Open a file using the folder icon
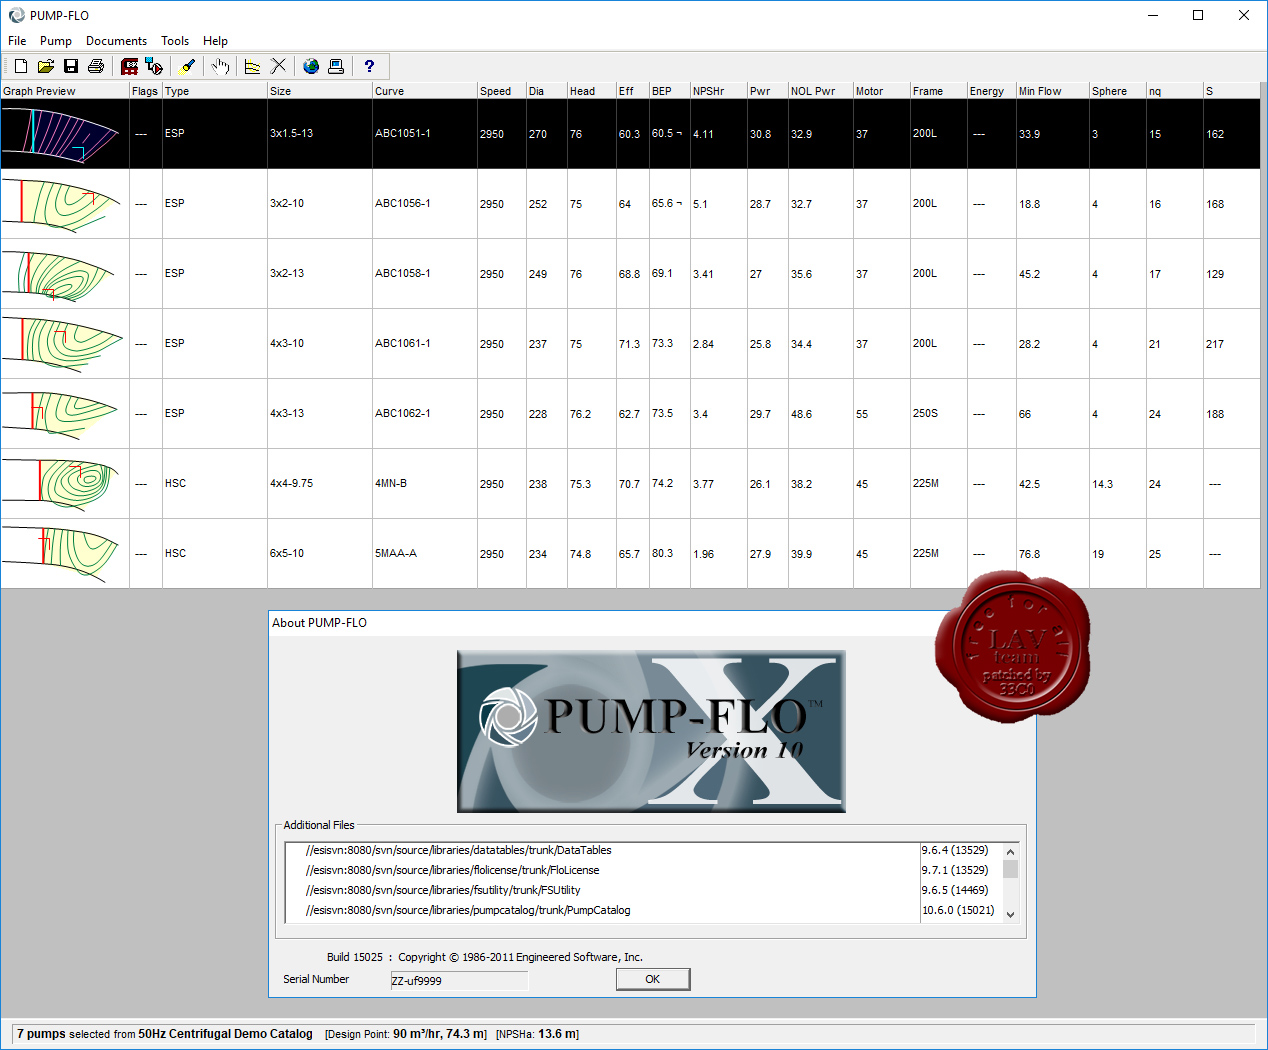The height and width of the screenshot is (1050, 1268). pos(46,66)
